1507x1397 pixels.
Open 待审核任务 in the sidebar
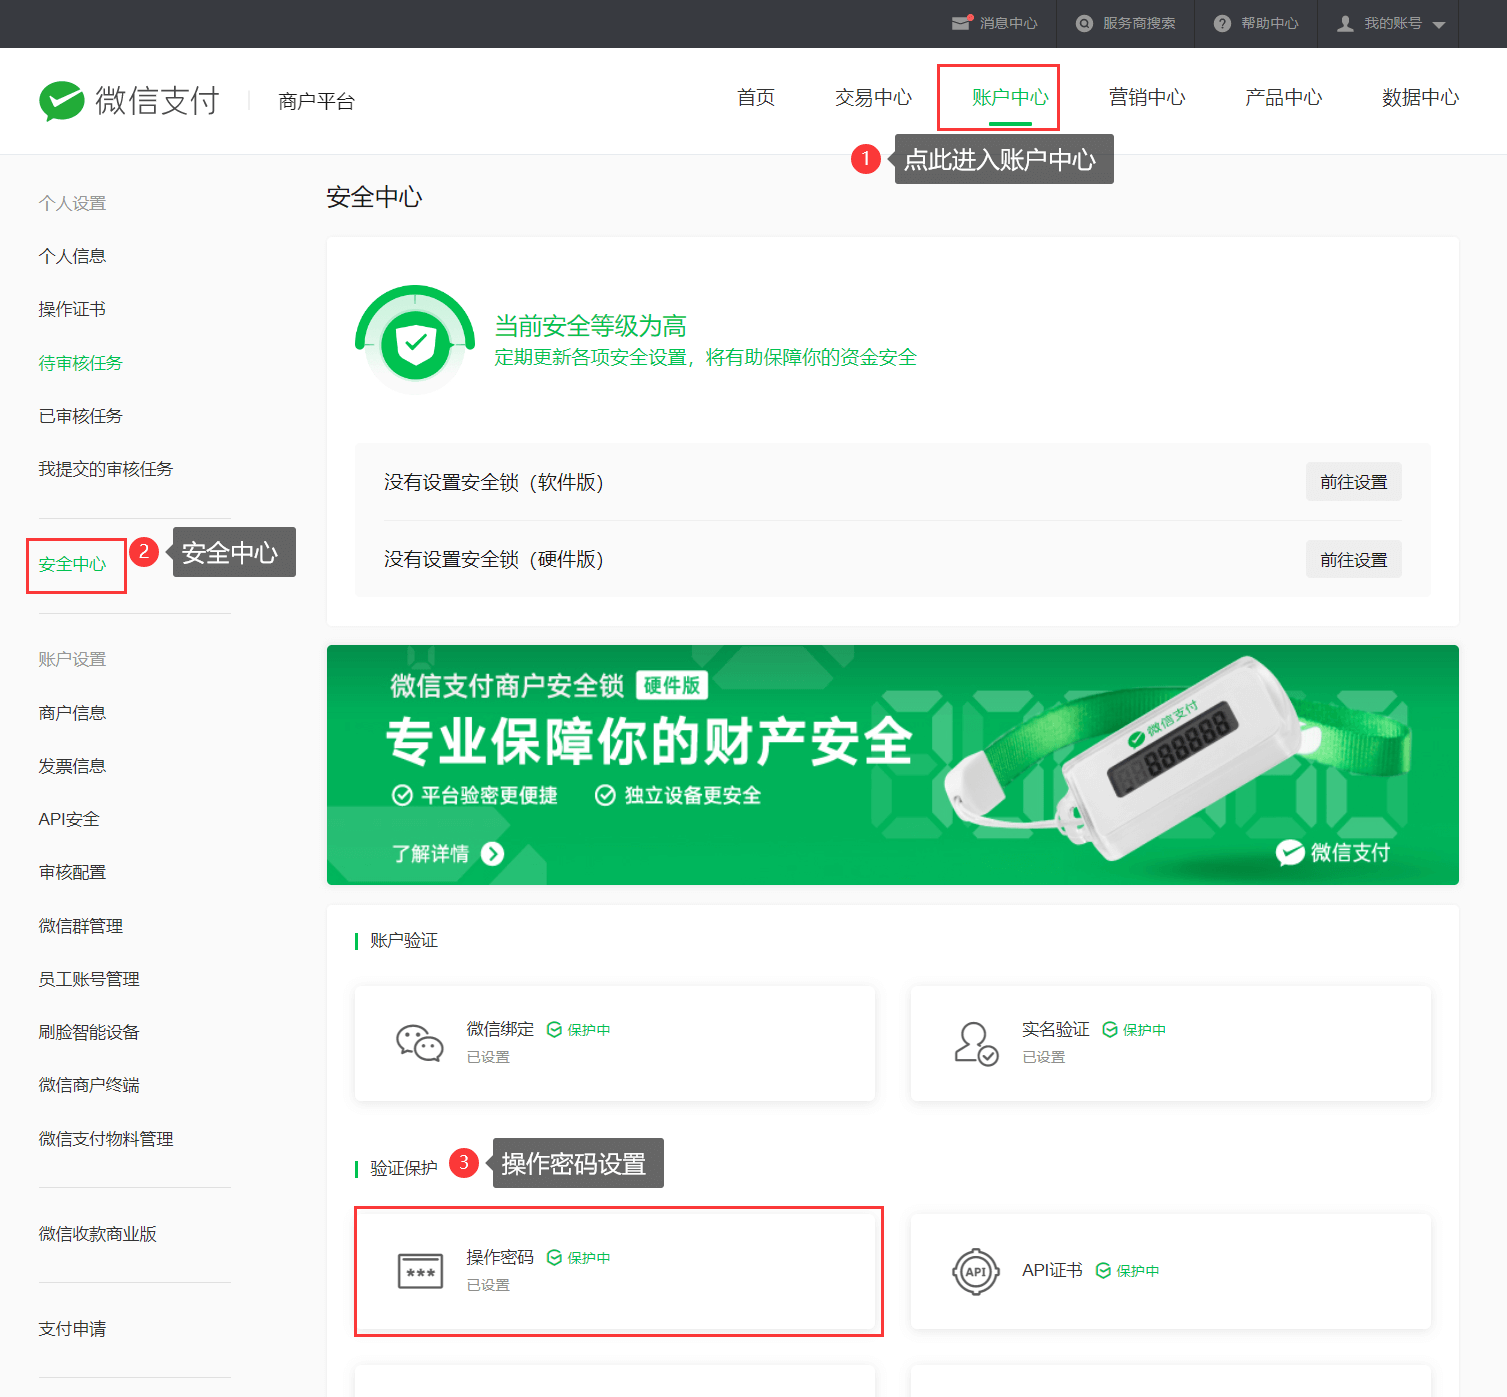pyautogui.click(x=80, y=363)
